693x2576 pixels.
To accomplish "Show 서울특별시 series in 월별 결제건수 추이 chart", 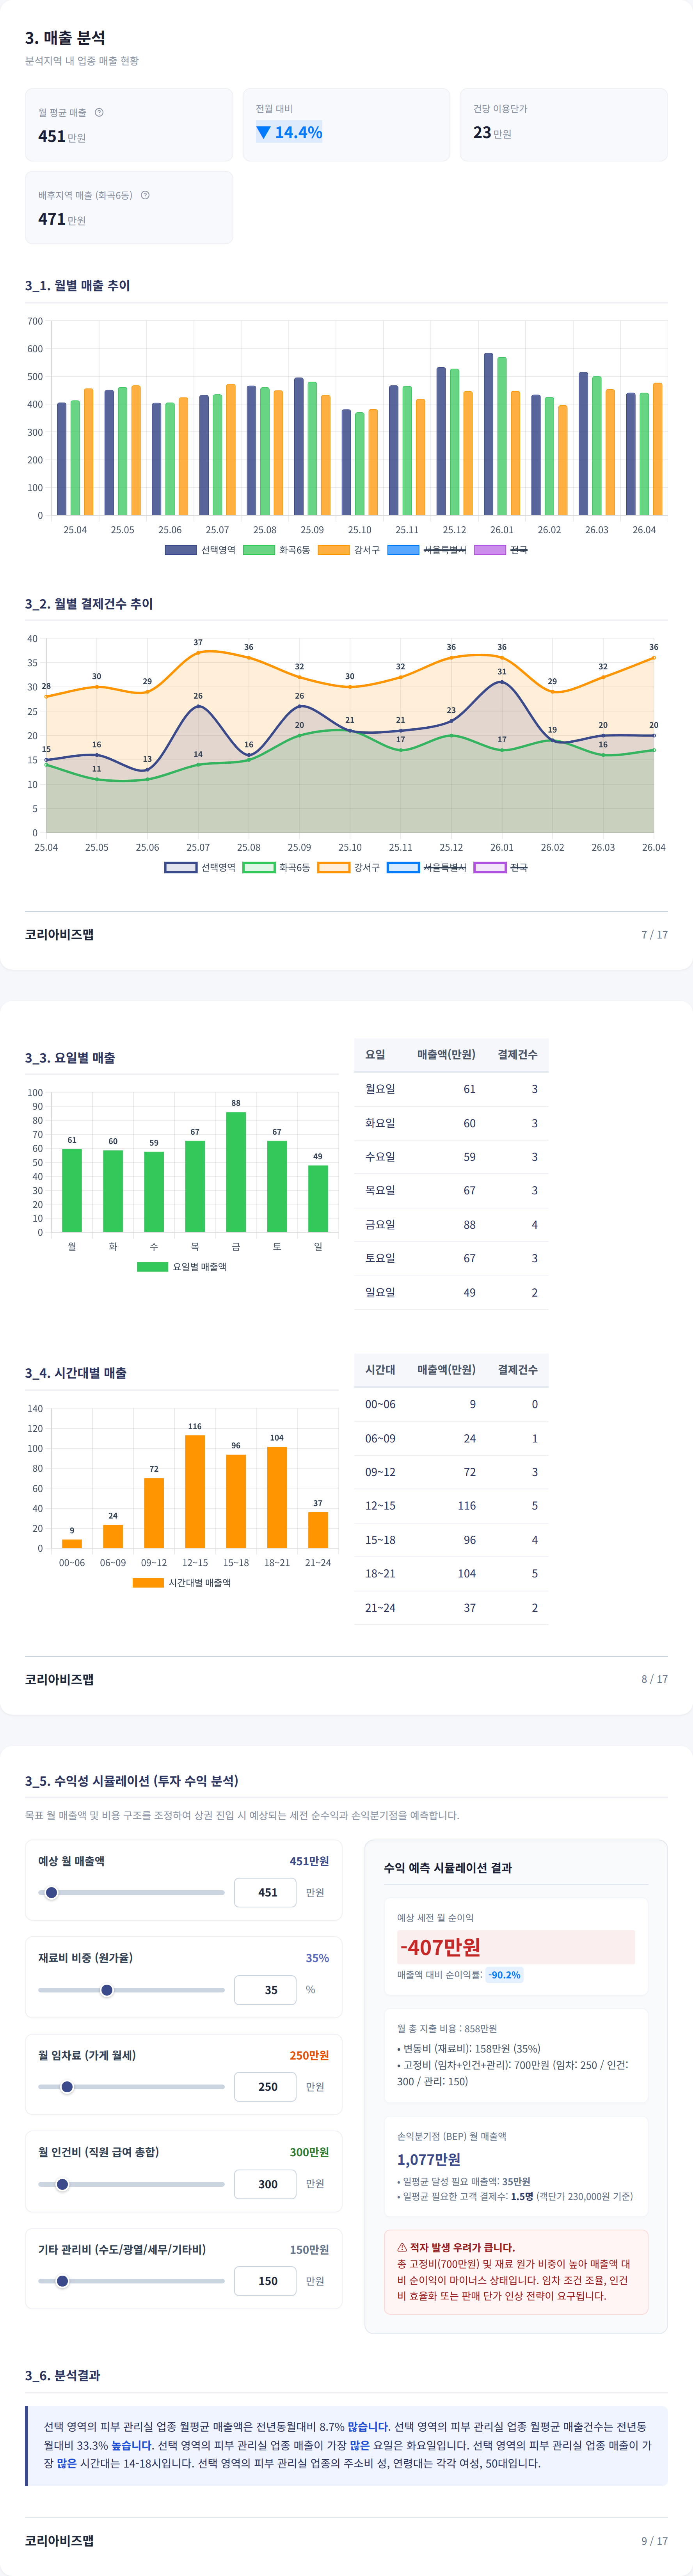I will click(x=426, y=867).
